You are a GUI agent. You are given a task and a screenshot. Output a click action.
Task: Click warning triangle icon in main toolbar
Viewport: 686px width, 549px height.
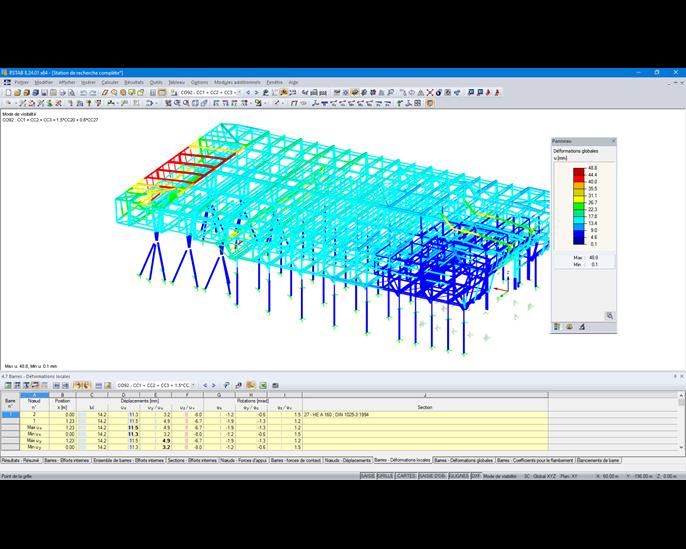420,92
